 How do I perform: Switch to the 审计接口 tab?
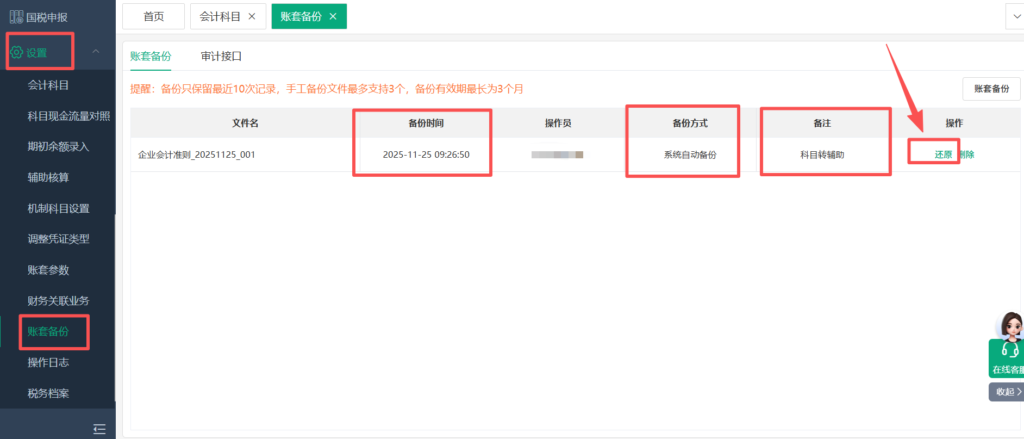coord(220,57)
